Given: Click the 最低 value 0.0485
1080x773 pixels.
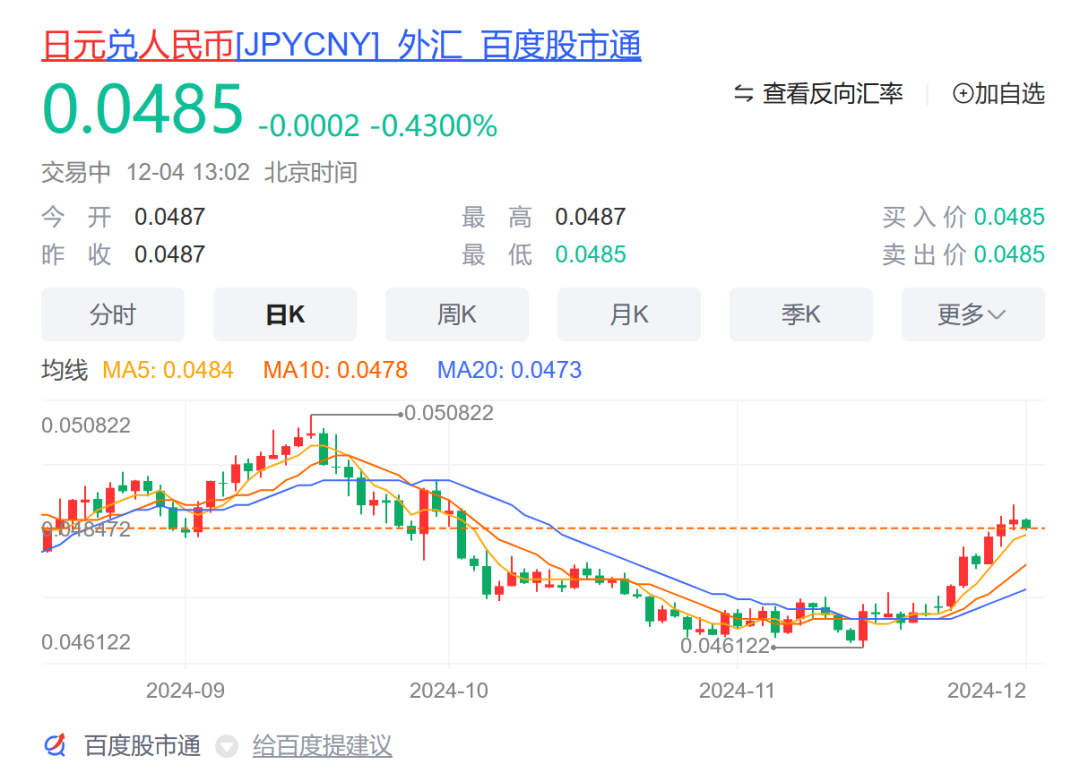Looking at the screenshot, I should pyautogui.click(x=590, y=254).
